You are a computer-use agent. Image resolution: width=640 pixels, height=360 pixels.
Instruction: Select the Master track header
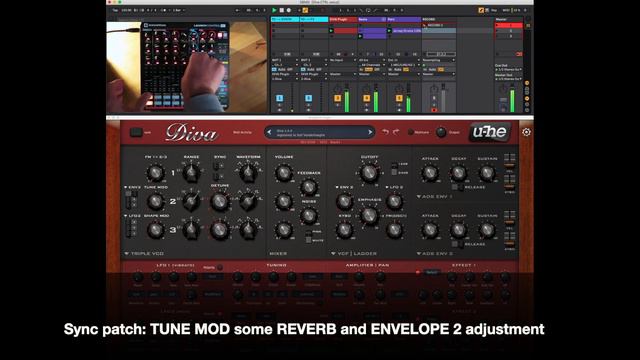pyautogui.click(x=509, y=19)
